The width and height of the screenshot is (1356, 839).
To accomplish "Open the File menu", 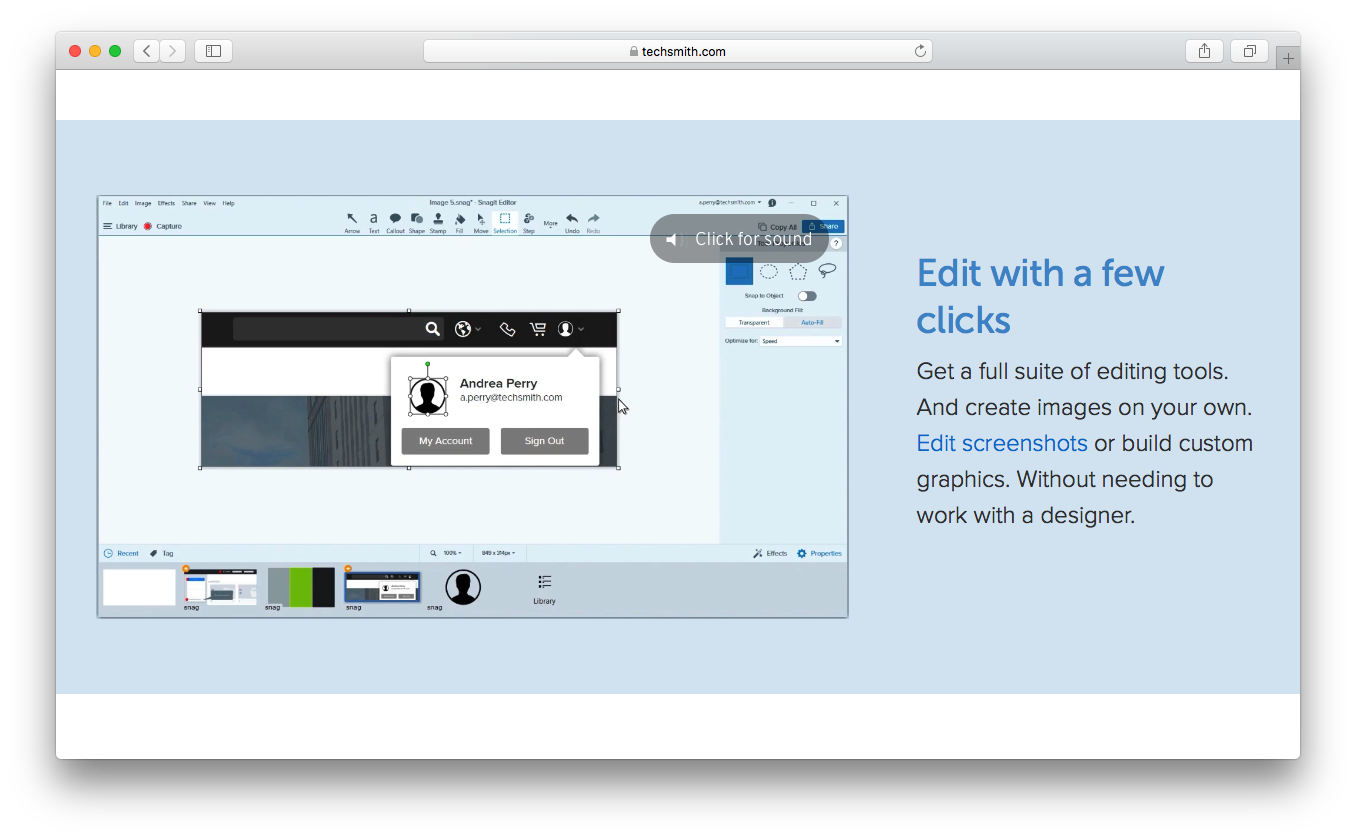I will [107, 203].
